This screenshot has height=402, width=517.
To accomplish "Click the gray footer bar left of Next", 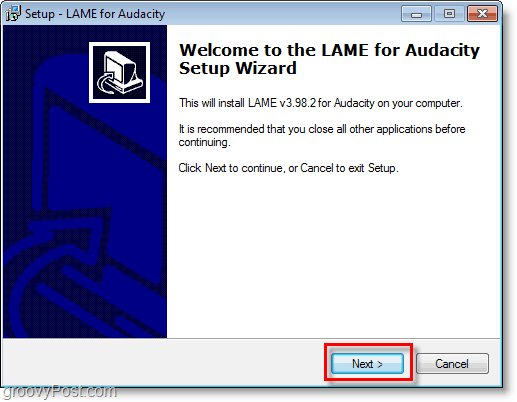I will pos(163,363).
